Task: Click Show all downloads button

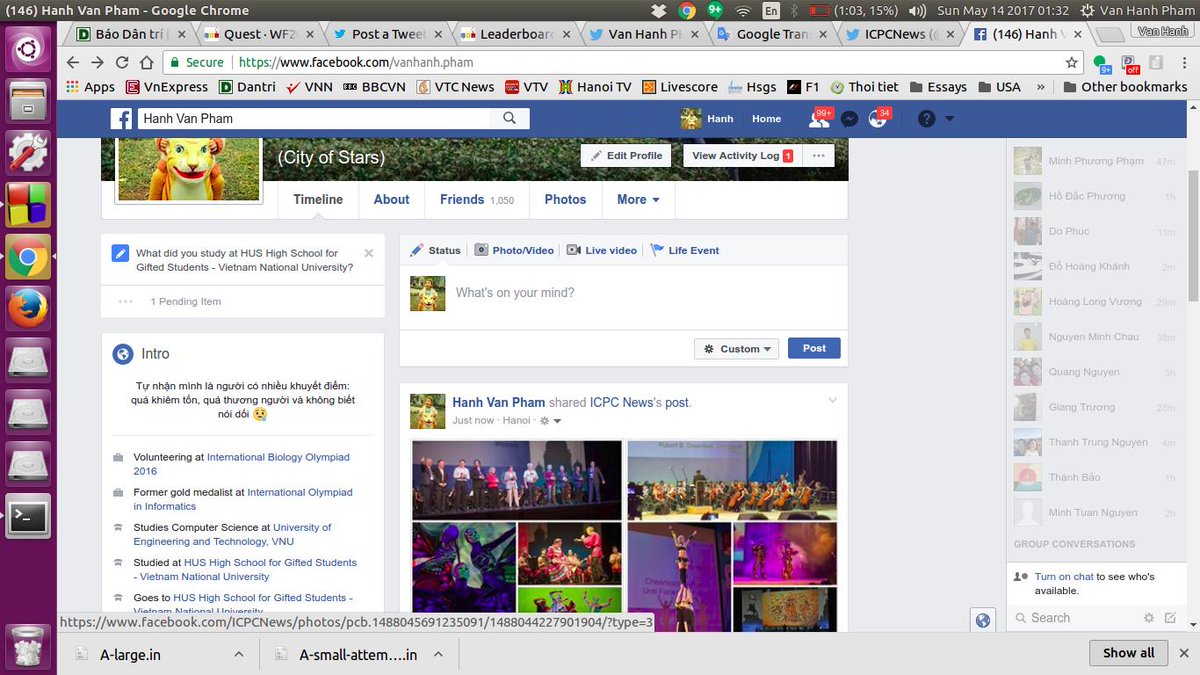Action: (x=1129, y=653)
